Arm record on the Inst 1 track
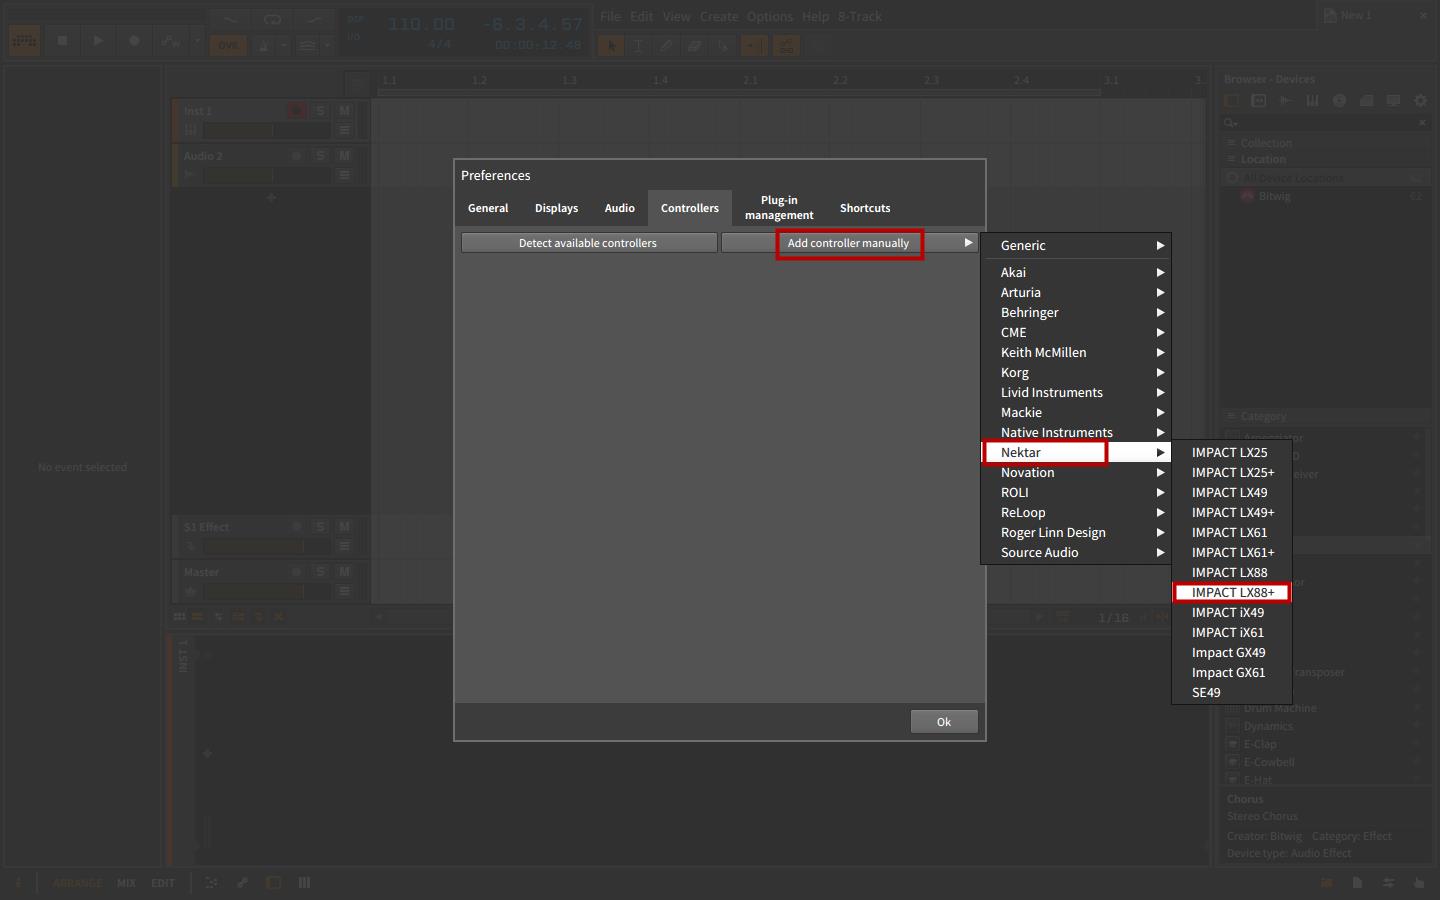Screen dimensions: 1440x900 (296, 111)
